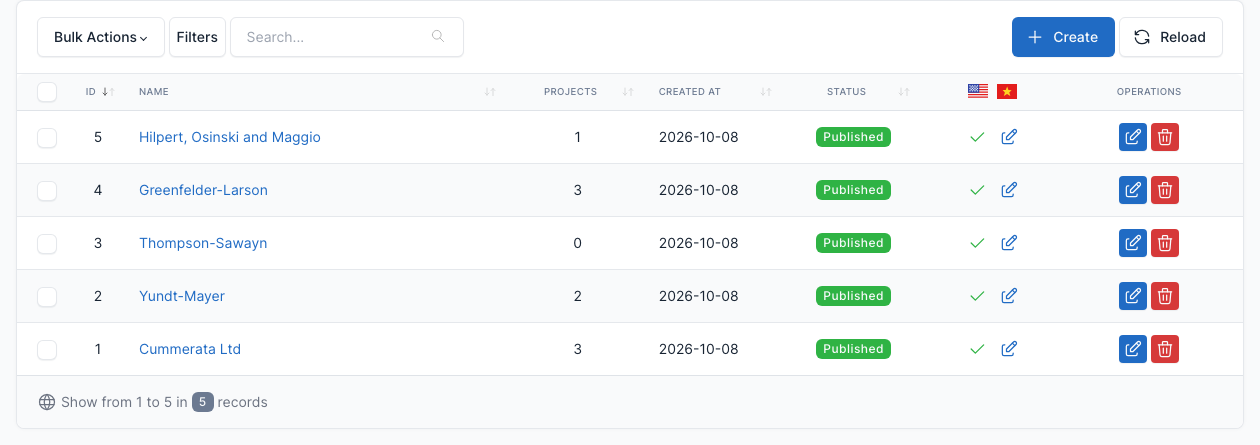Viewport: 1260px width, 445px height.
Task: Click green checkmark in Thompson-Sawayn row
Action: [978, 243]
